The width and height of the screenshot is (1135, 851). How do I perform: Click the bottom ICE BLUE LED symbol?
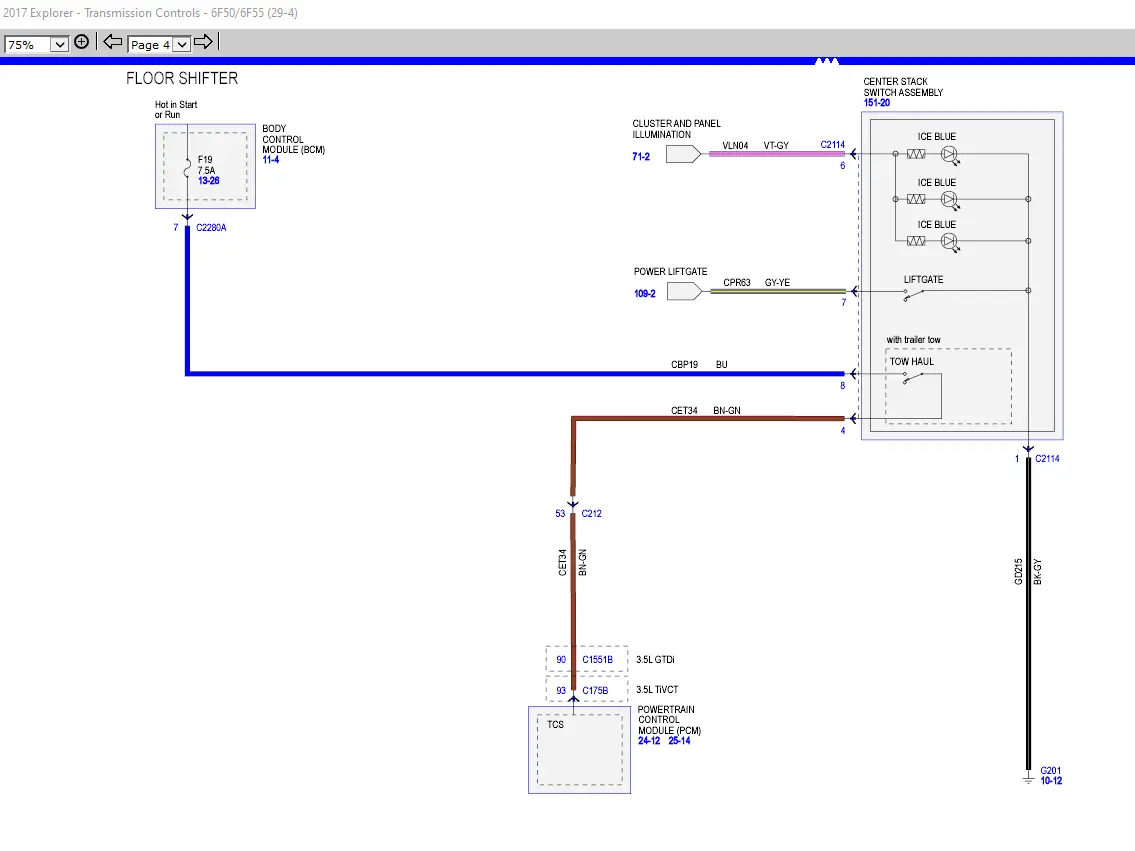coord(950,242)
